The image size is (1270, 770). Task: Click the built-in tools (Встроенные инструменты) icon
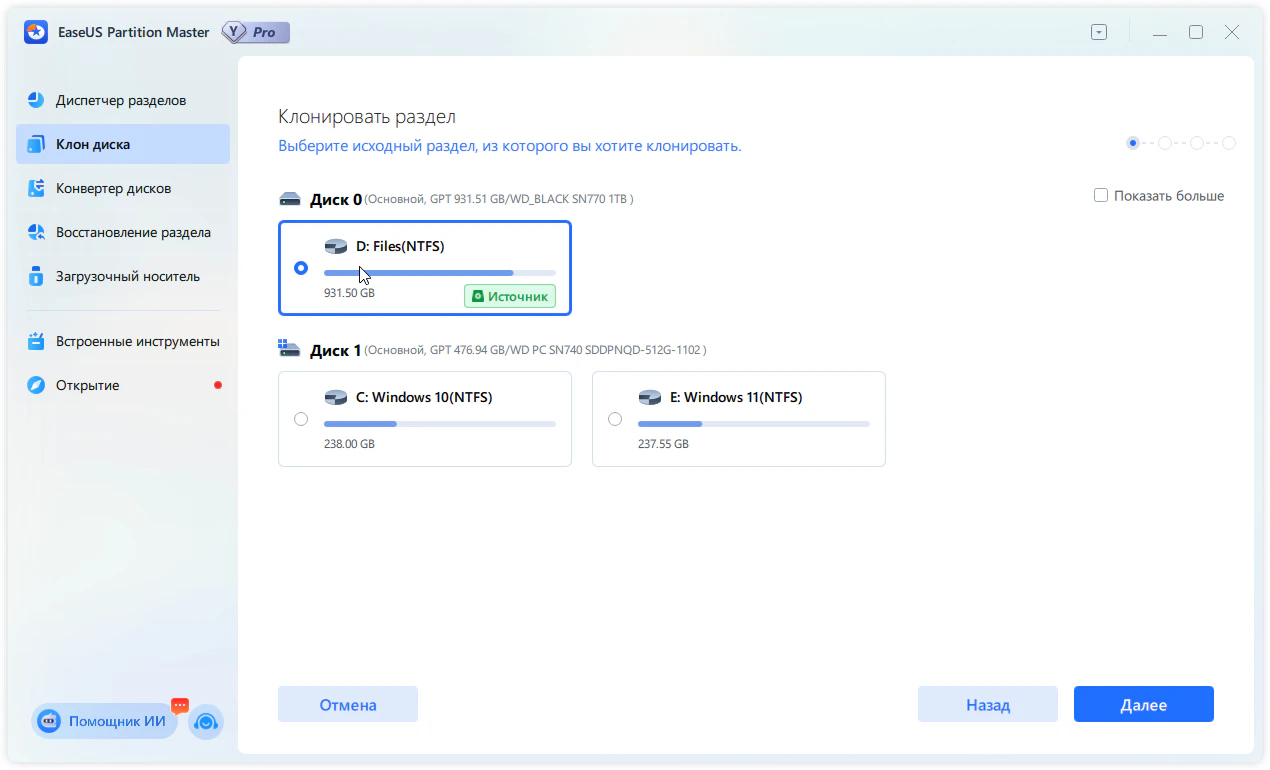[36, 341]
